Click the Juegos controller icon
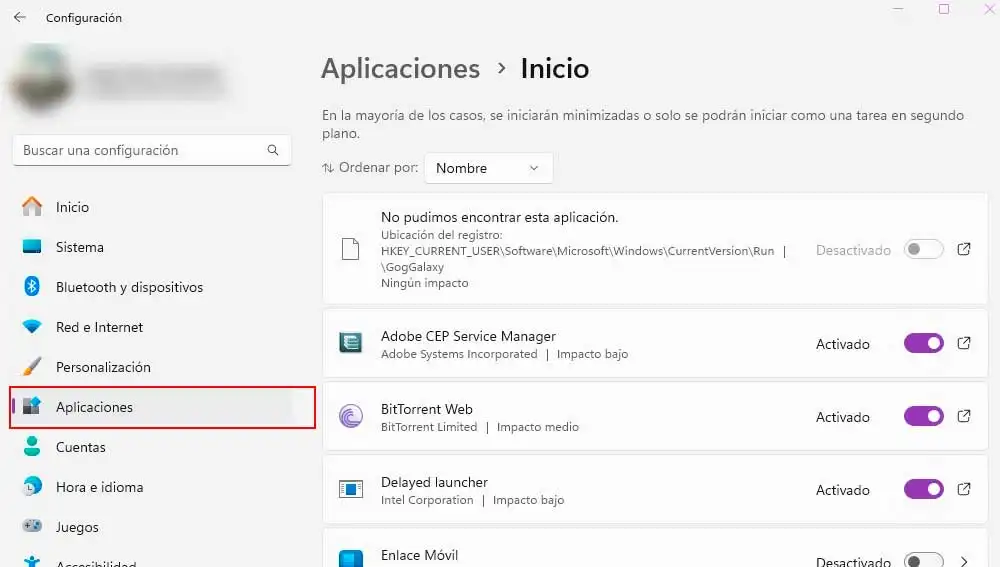 pyautogui.click(x=32, y=526)
